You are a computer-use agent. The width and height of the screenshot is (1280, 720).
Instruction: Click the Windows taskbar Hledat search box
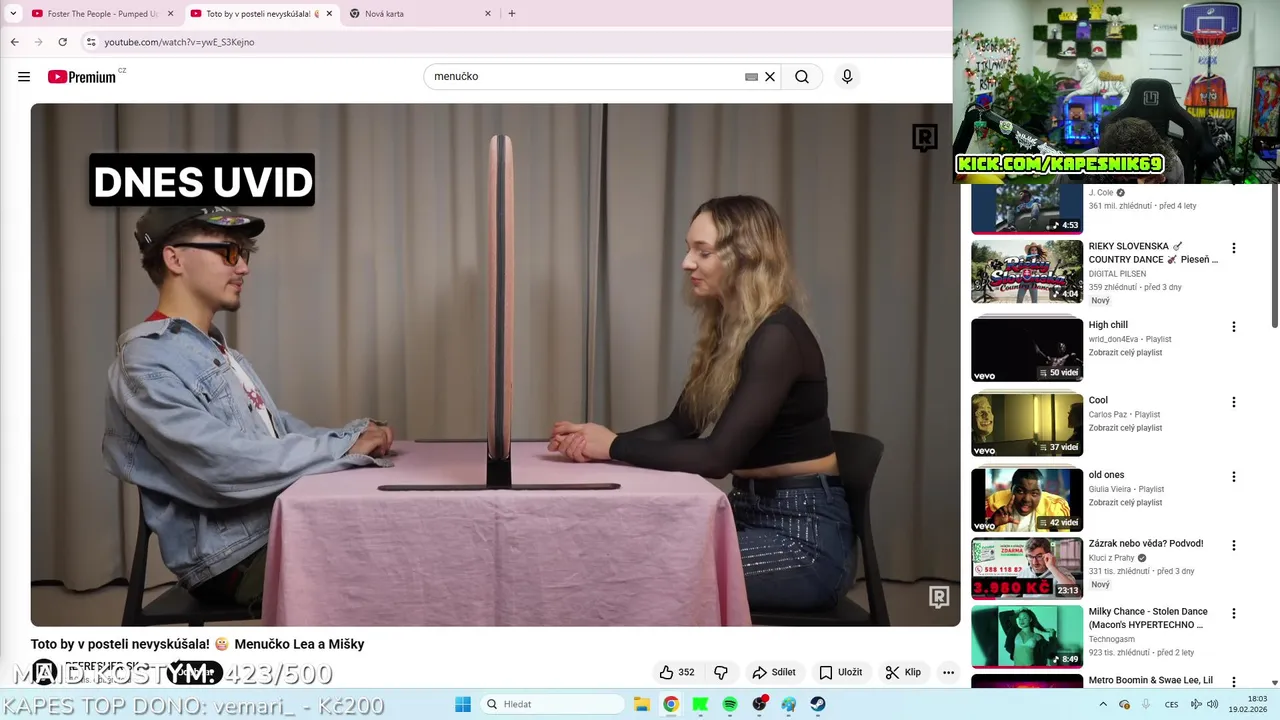[x=553, y=704]
